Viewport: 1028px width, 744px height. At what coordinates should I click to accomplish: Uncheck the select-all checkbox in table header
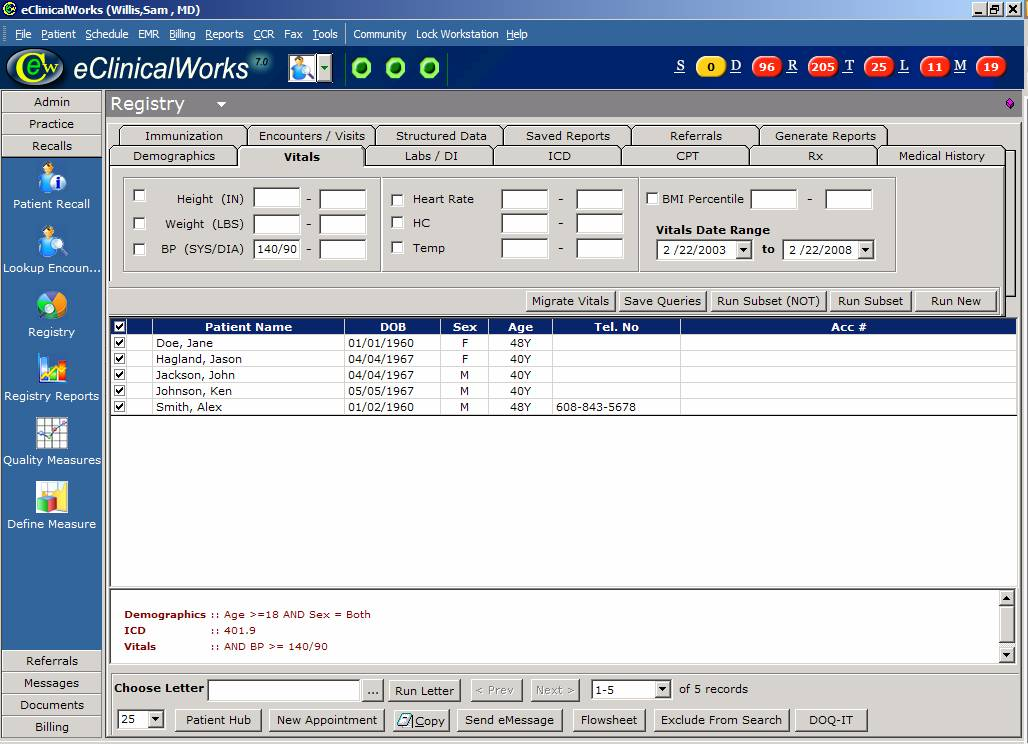(119, 326)
